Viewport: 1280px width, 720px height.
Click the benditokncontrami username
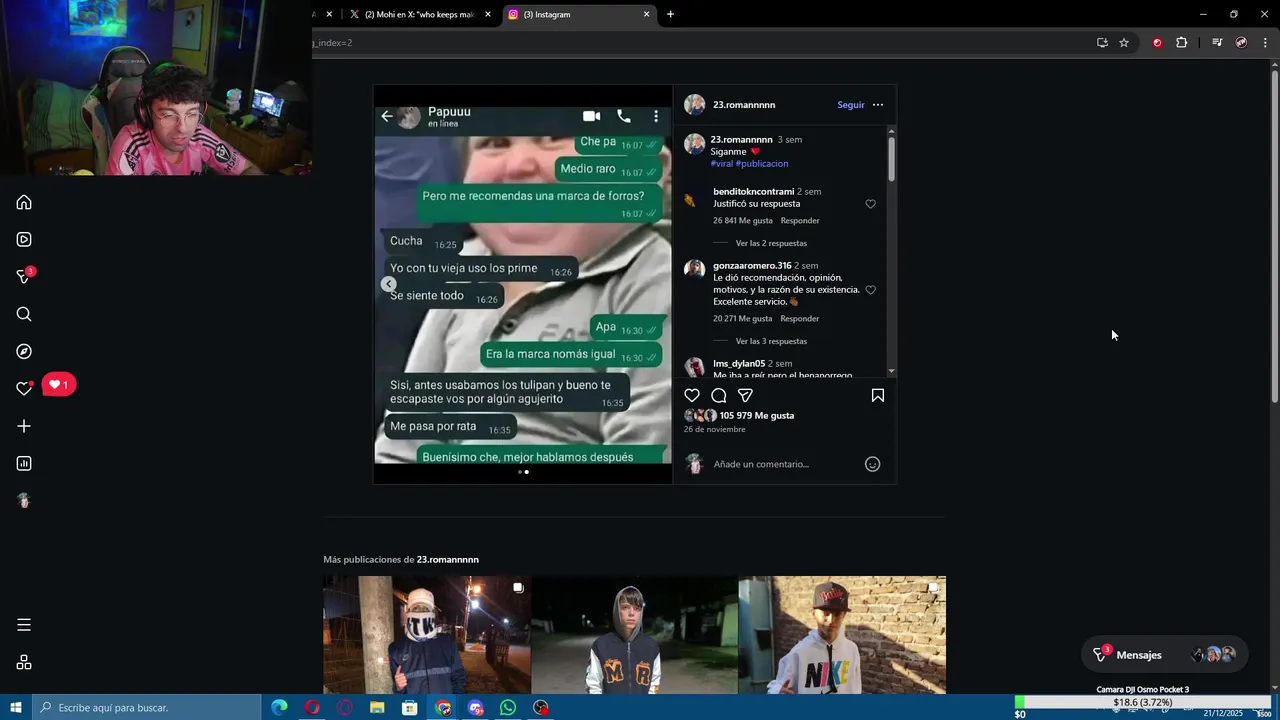pos(754,192)
